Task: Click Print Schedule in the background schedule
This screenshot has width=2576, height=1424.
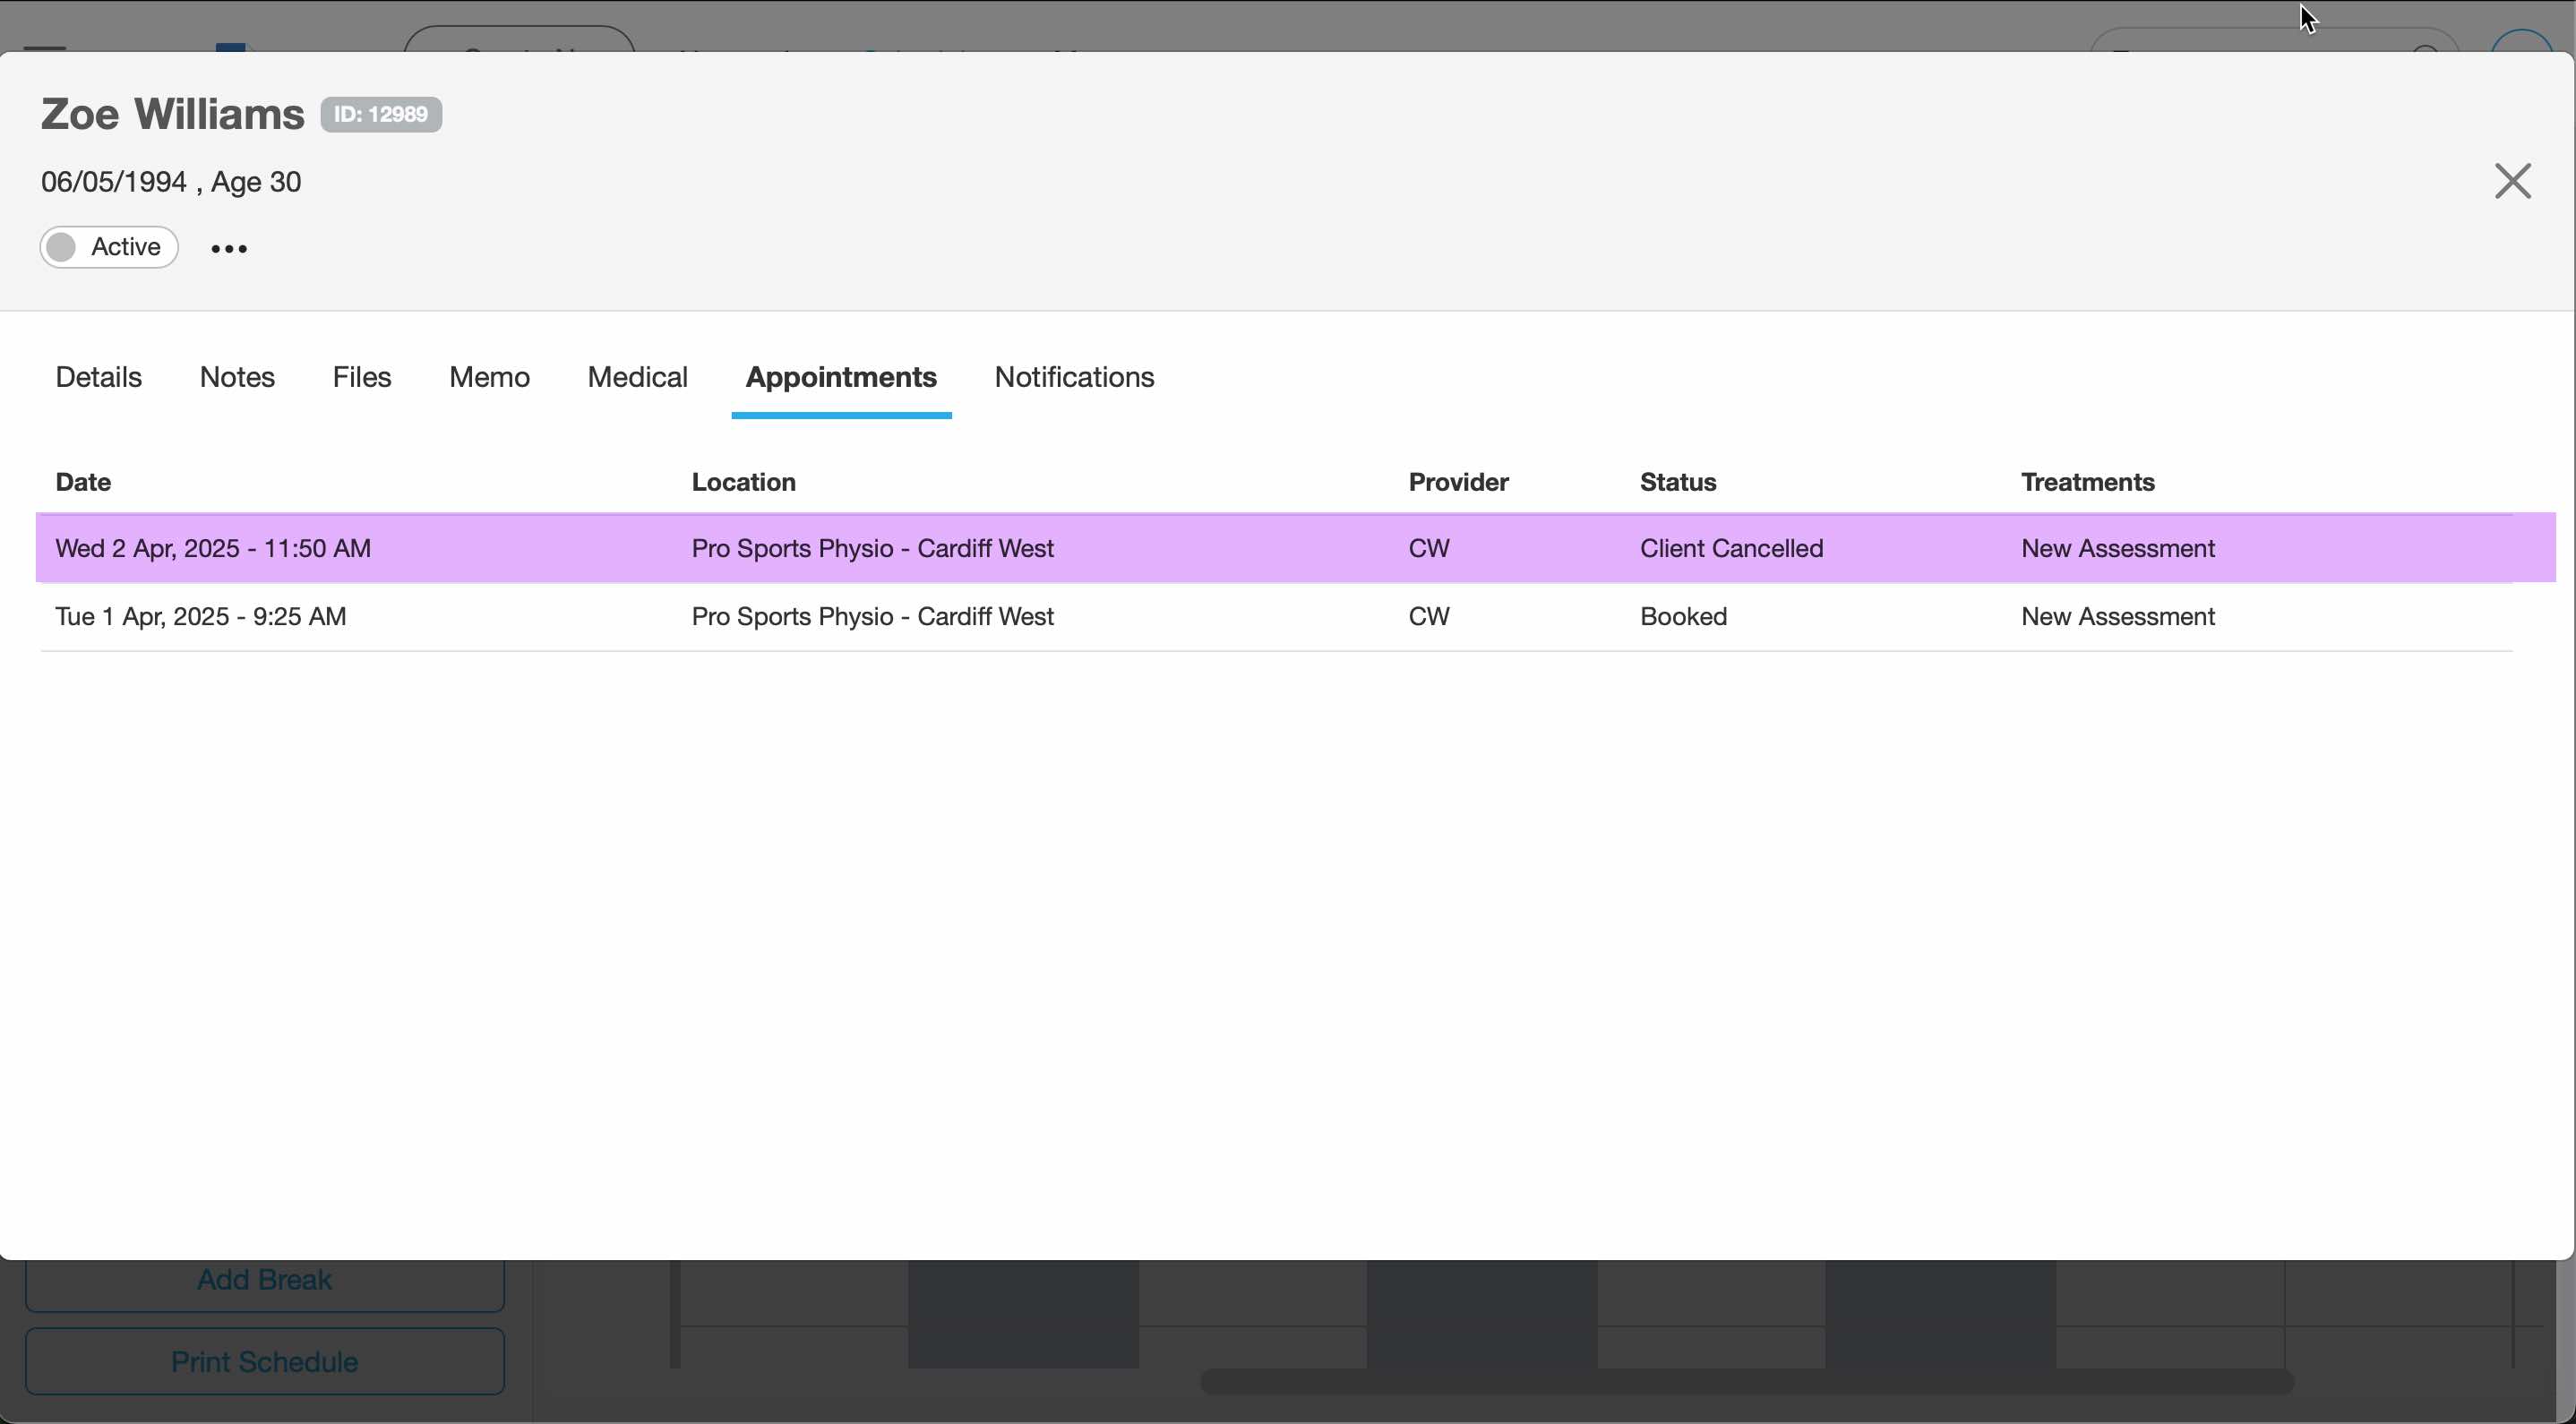Action: [264, 1361]
